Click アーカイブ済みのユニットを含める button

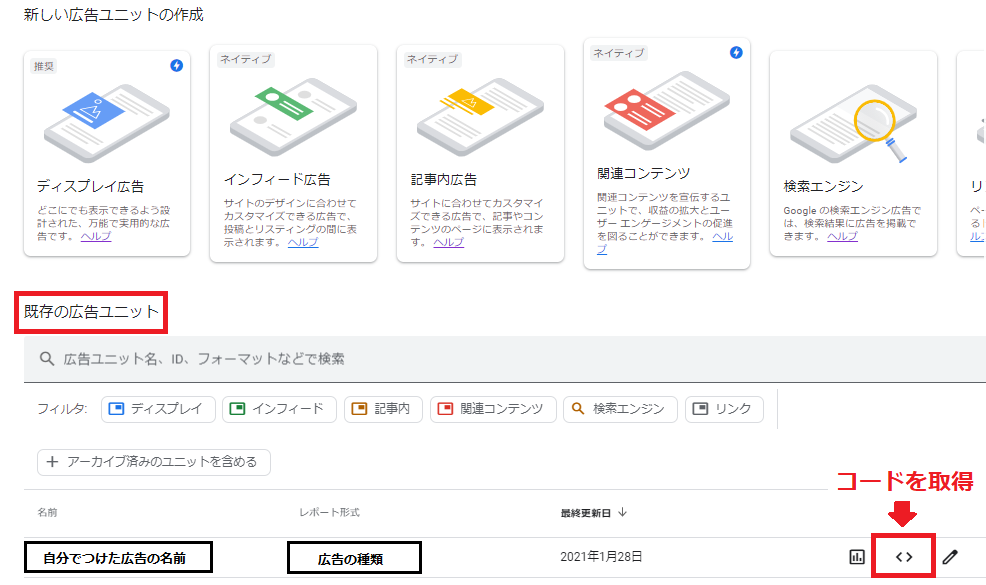(154, 462)
